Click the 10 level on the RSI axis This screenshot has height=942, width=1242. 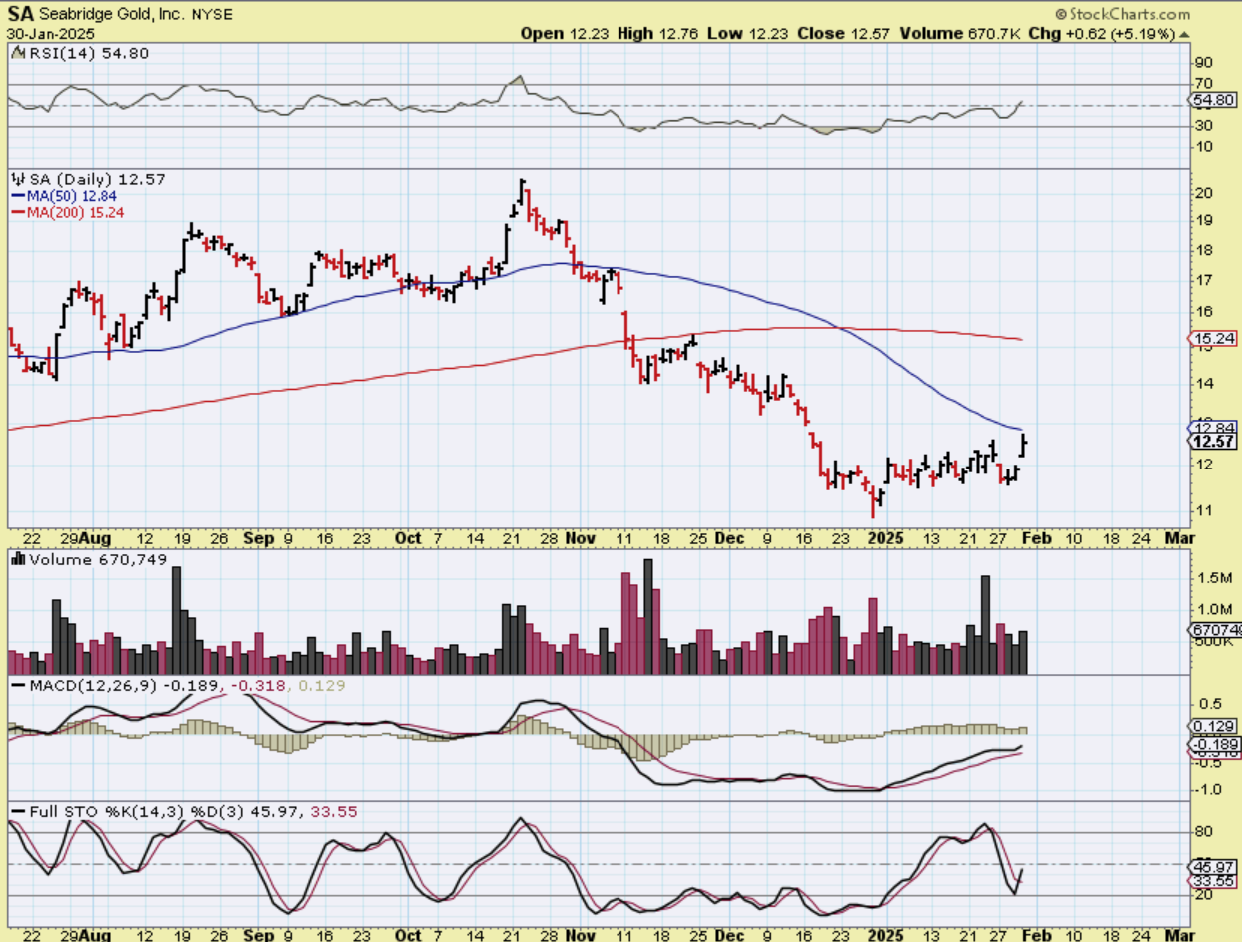pyautogui.click(x=1204, y=147)
